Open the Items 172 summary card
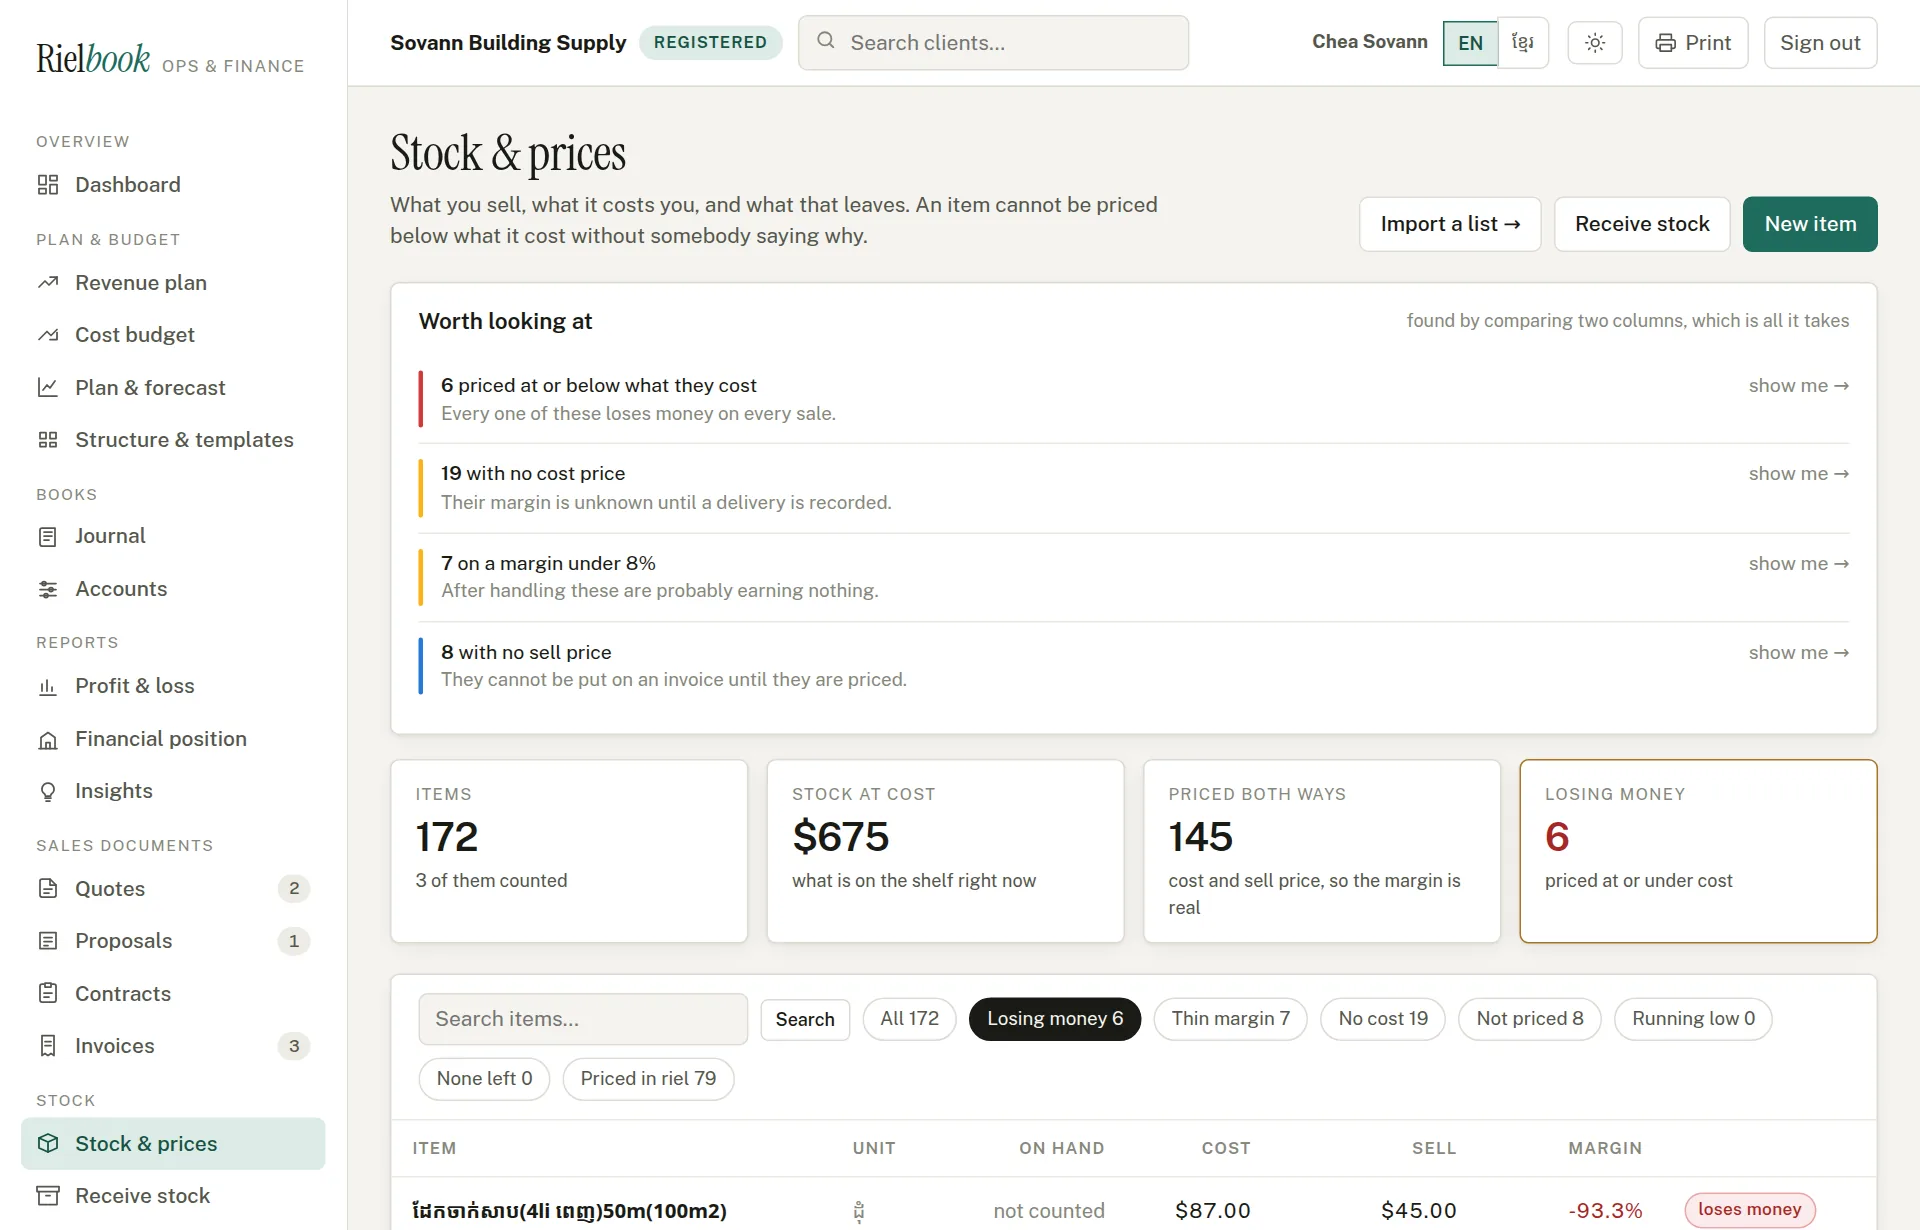The width and height of the screenshot is (1920, 1230). coord(569,851)
